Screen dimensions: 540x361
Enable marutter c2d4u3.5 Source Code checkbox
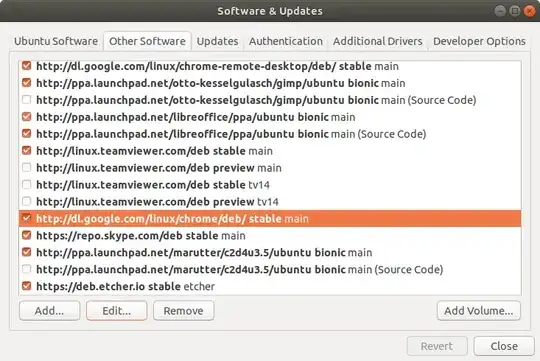pyautogui.click(x=27, y=269)
